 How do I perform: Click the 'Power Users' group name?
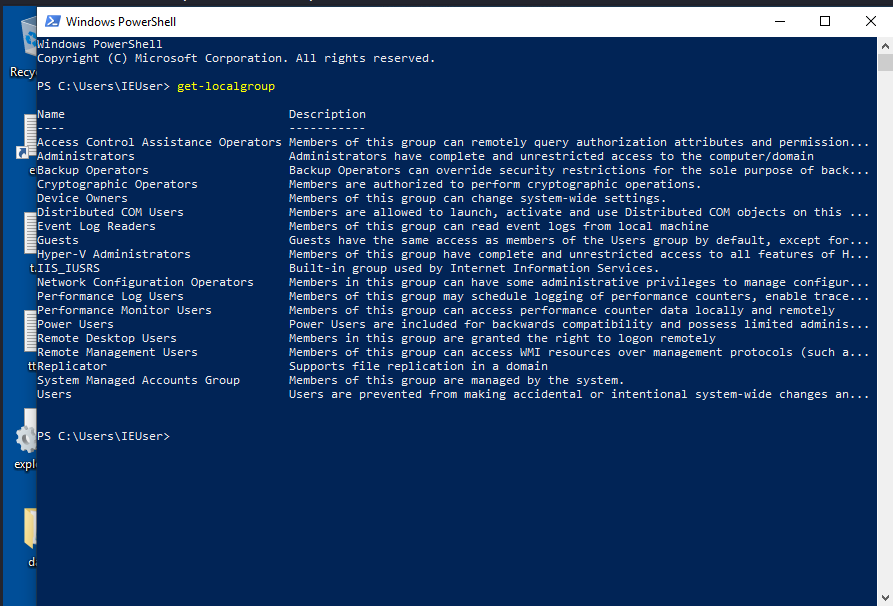(x=75, y=324)
